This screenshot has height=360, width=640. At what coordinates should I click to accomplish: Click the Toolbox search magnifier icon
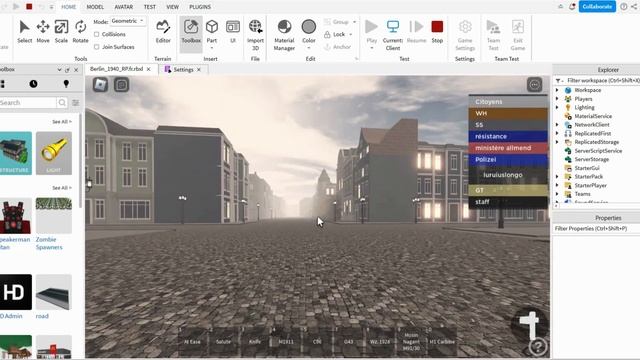tap(62, 102)
